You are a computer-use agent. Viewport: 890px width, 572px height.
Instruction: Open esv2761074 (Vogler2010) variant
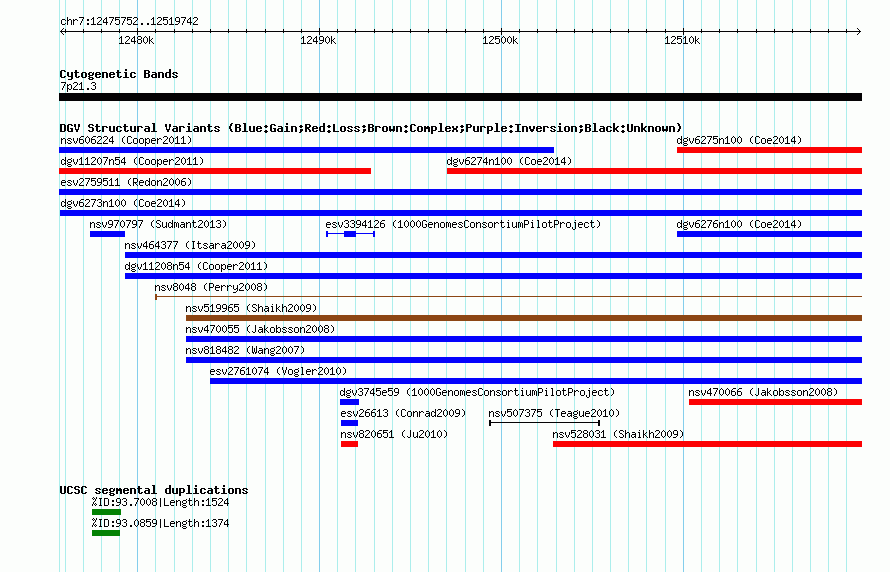point(278,371)
